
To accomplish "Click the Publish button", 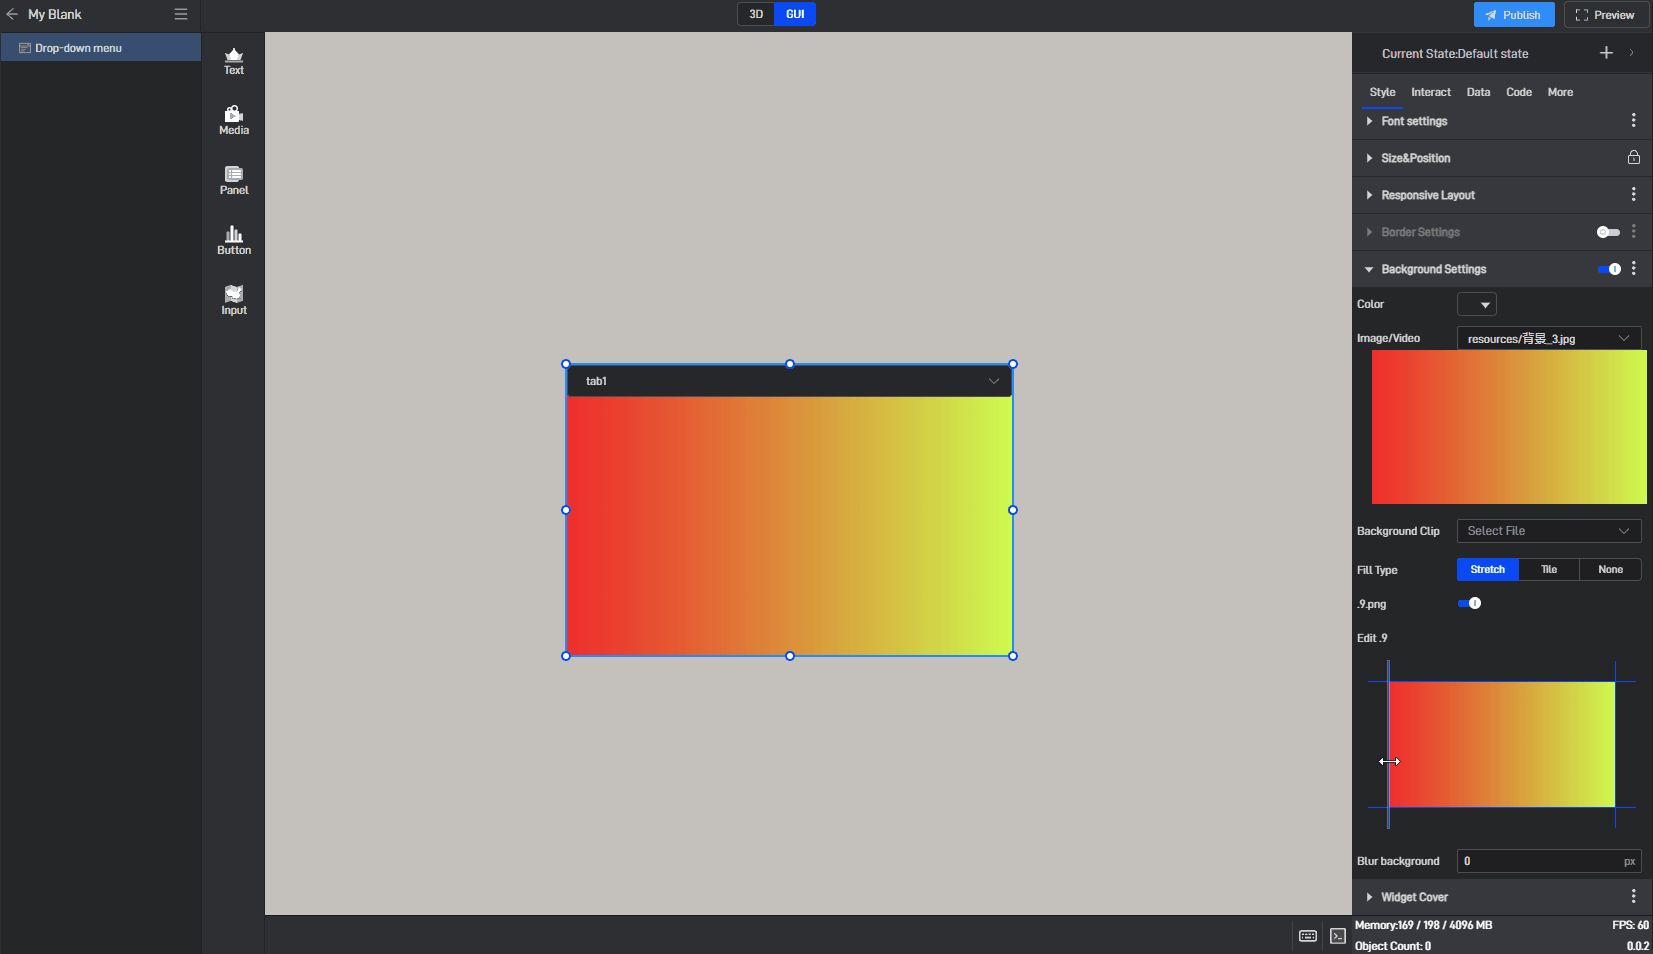I will click(x=1513, y=15).
